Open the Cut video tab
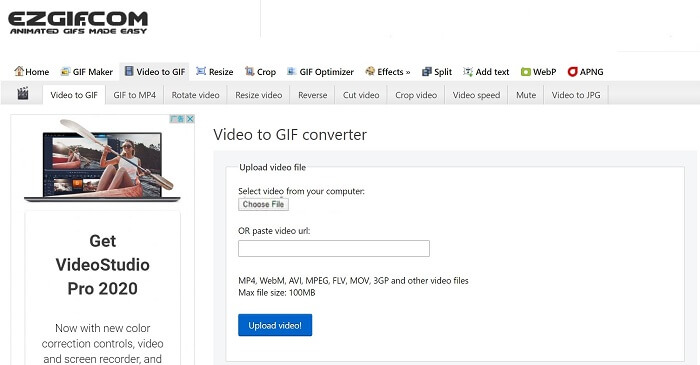Viewport: 700px width, 365px height. (x=361, y=95)
